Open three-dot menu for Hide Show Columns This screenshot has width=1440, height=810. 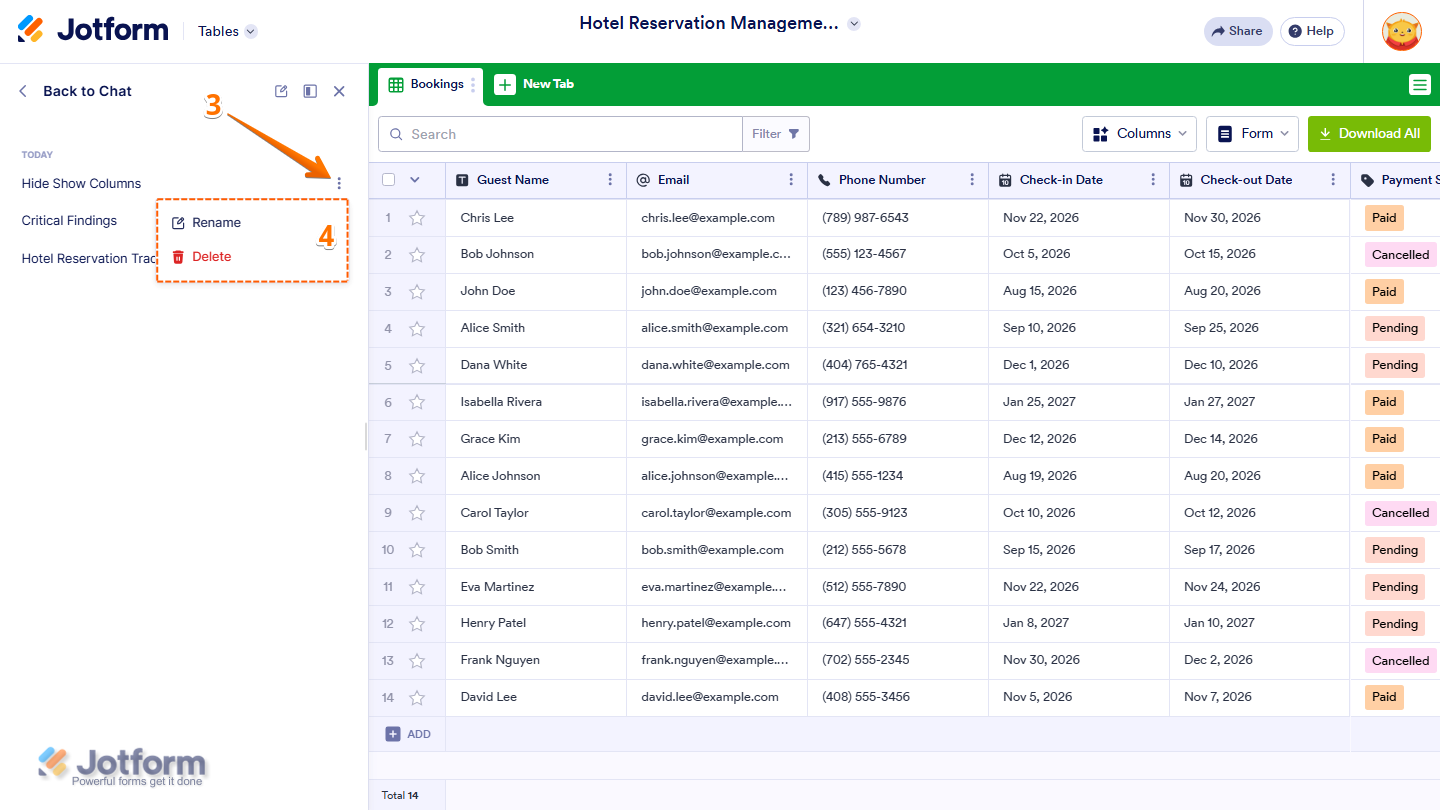tap(339, 183)
